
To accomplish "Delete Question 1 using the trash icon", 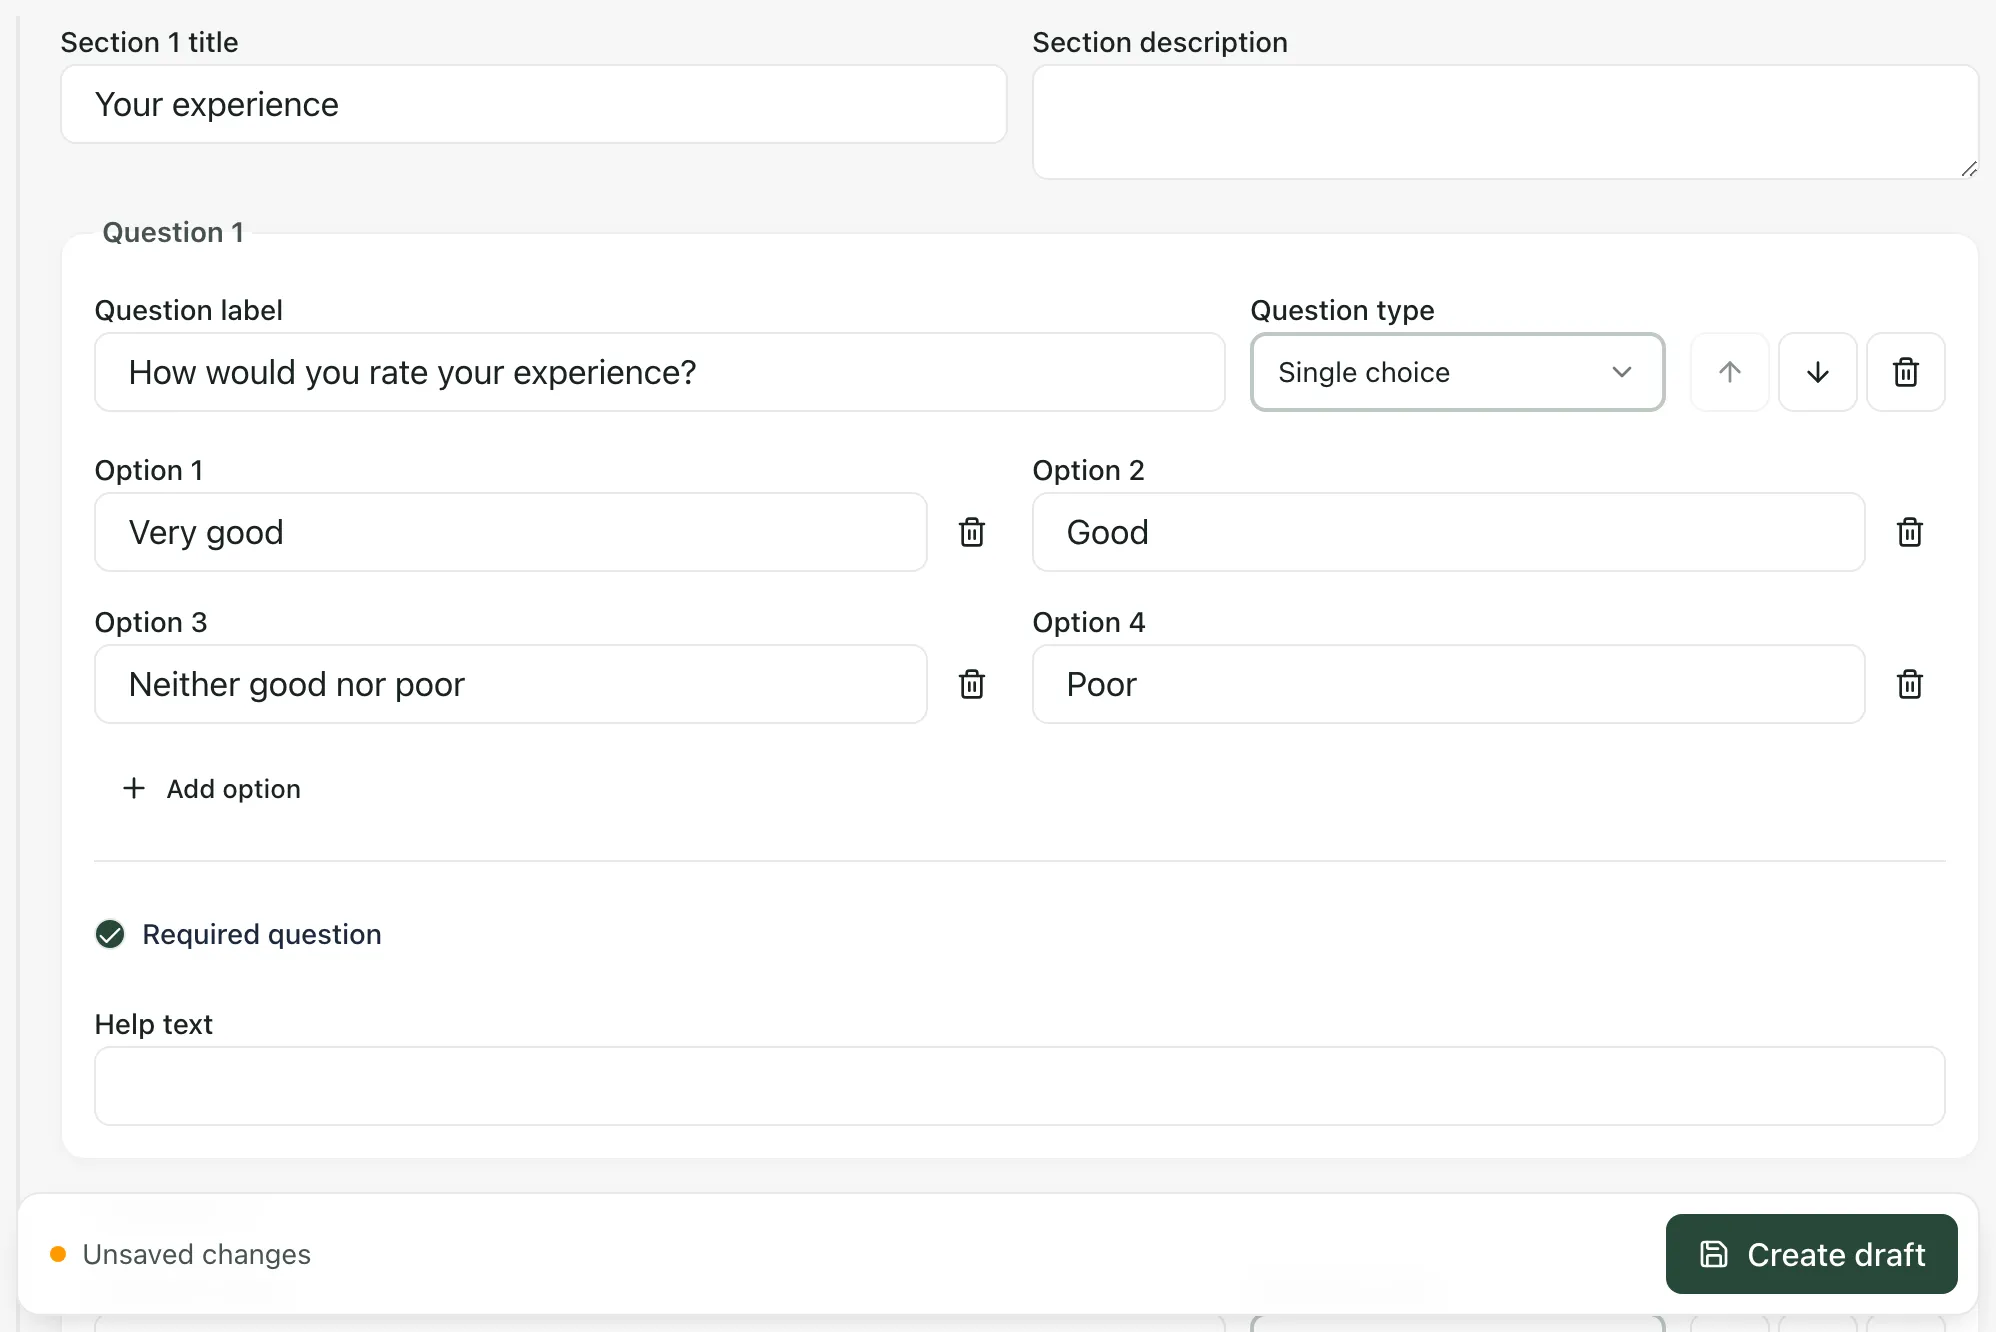I will [1905, 372].
